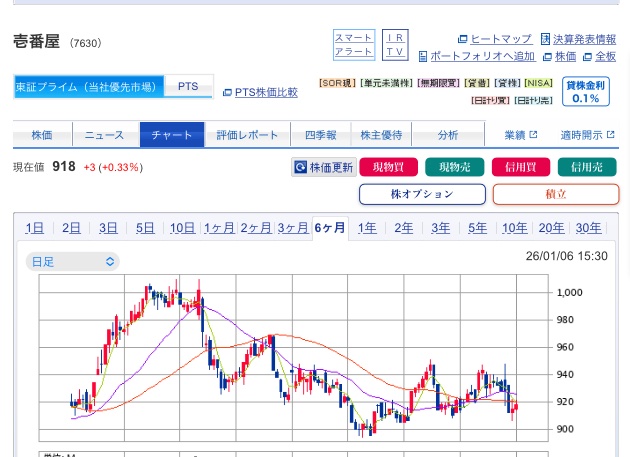Select 20年 chart period

[551, 228]
